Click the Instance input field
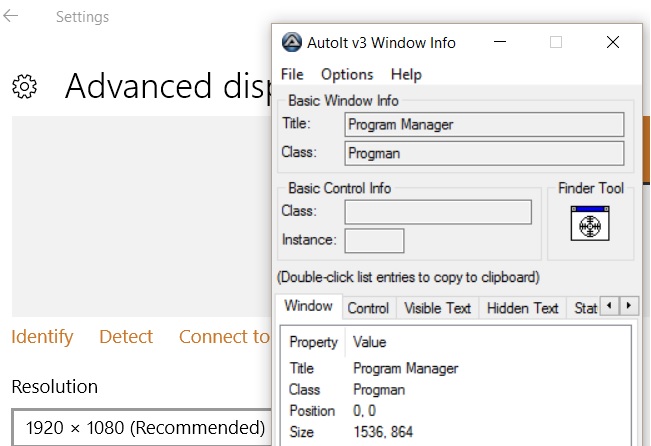 (374, 241)
